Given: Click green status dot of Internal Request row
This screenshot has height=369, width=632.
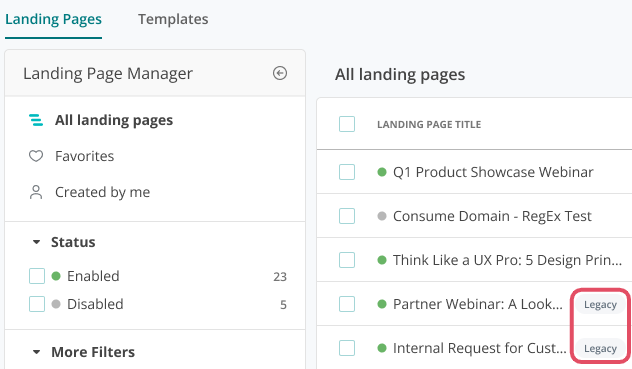Looking at the screenshot, I should (382, 348).
